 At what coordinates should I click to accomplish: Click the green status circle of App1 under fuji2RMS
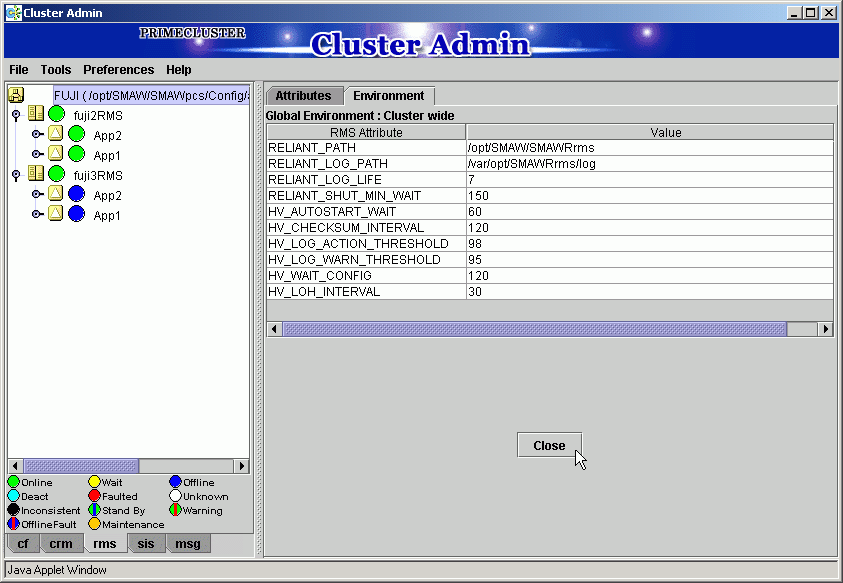tap(77, 154)
